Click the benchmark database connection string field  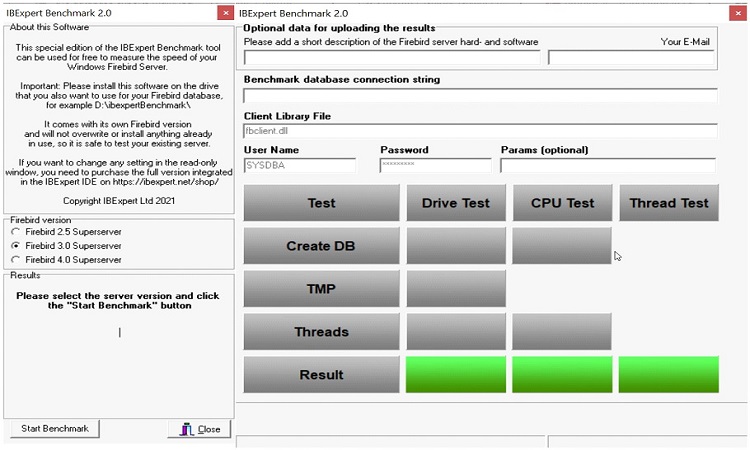(x=480, y=96)
